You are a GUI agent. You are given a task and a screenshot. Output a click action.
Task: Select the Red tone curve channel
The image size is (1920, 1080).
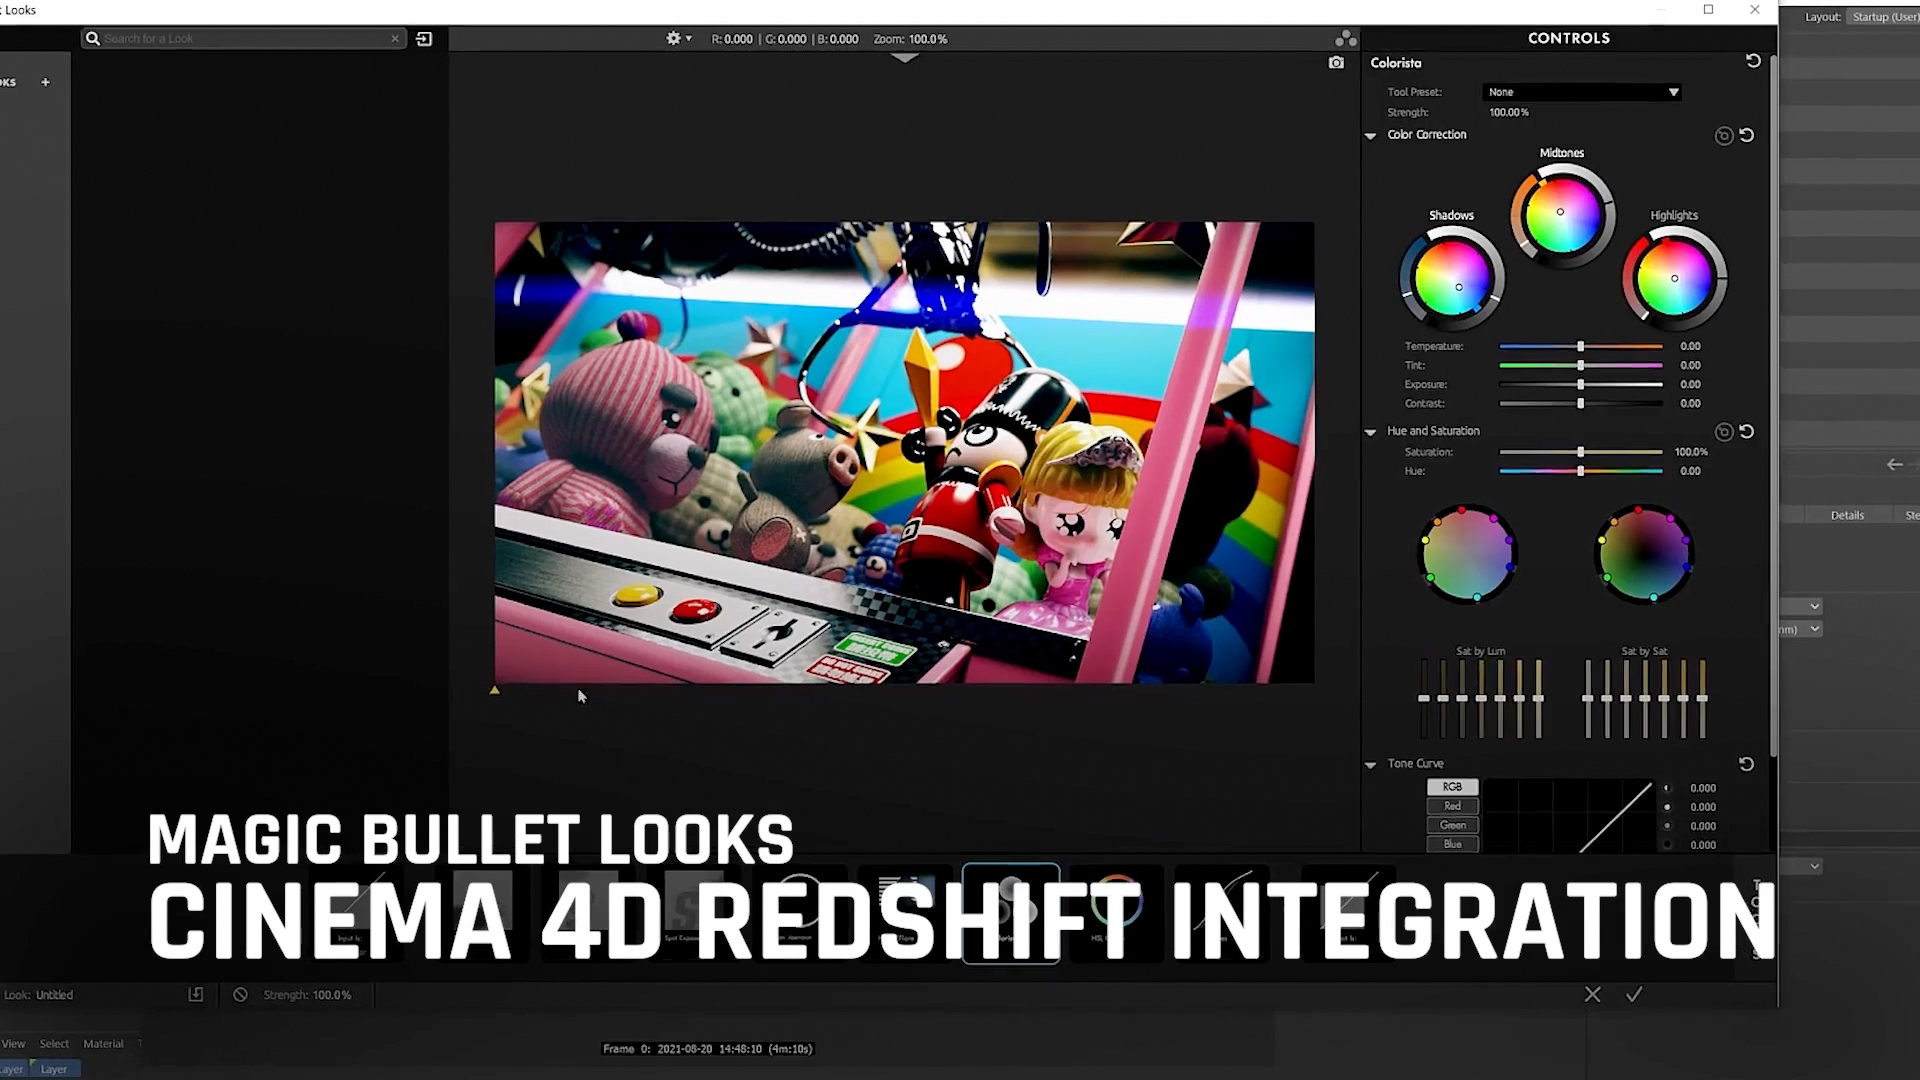pyautogui.click(x=1452, y=806)
